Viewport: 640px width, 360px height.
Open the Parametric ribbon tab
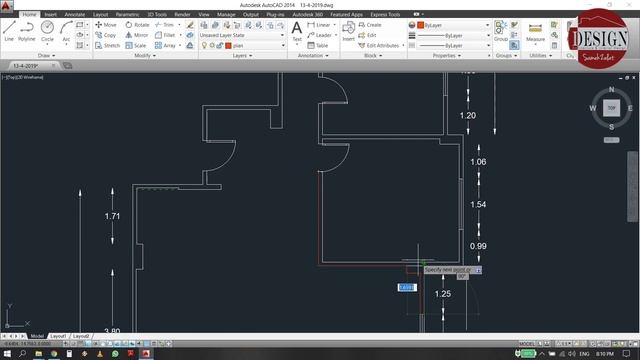coord(127,14)
